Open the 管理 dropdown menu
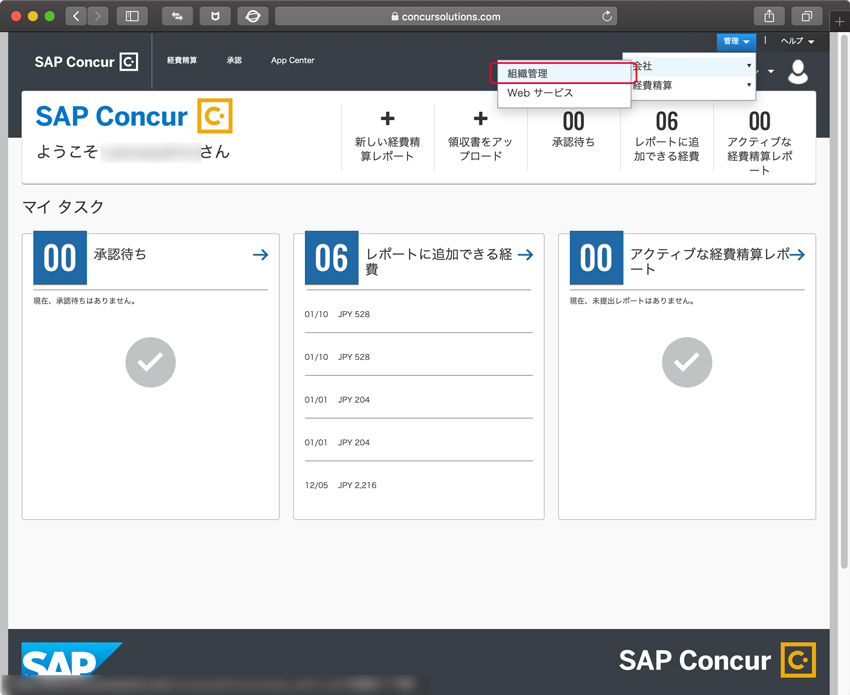 pyautogui.click(x=736, y=41)
